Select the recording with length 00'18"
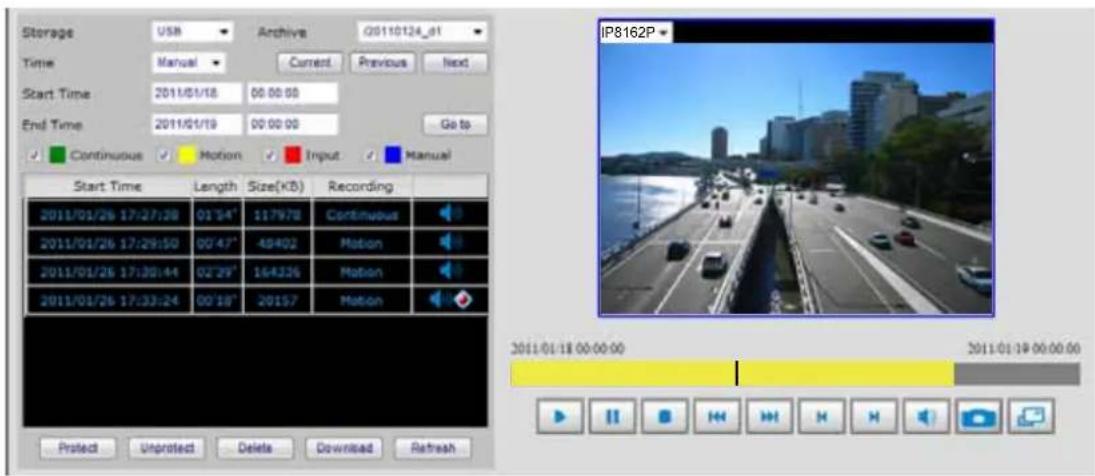This screenshot has width=1095, height=476. click(256, 300)
